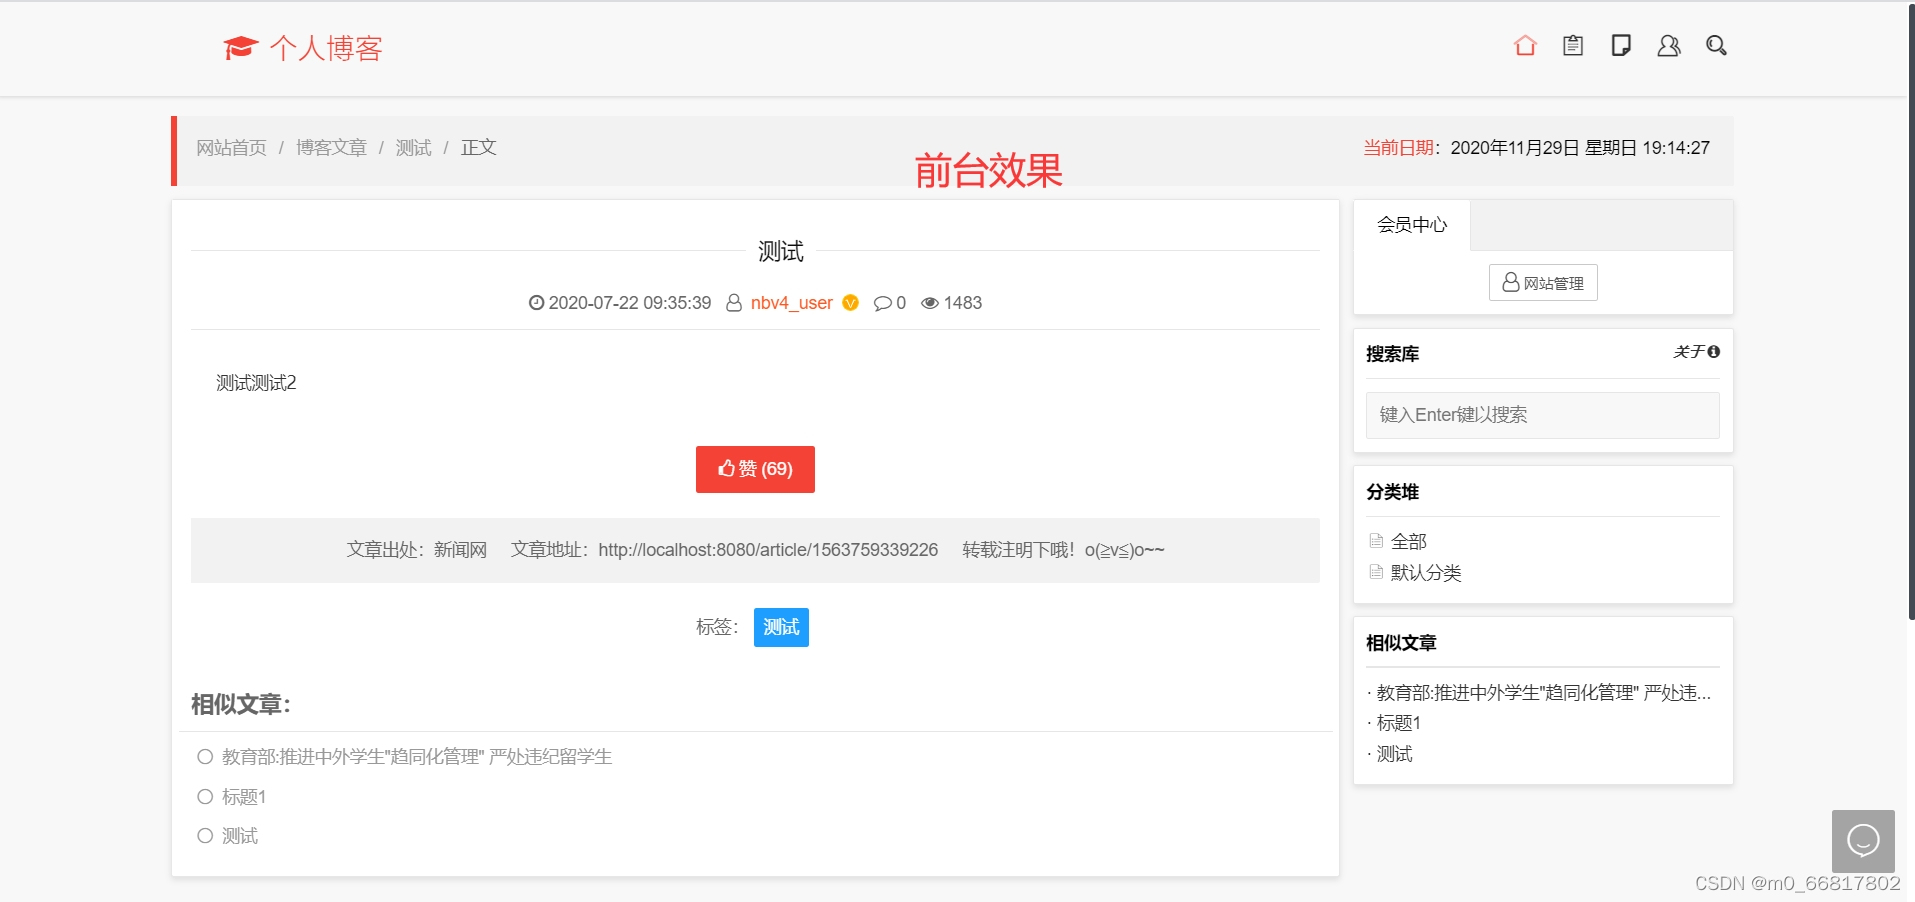Image resolution: width=1915 pixels, height=902 pixels.
Task: Click the eye views icon showing 1483
Action: (930, 303)
